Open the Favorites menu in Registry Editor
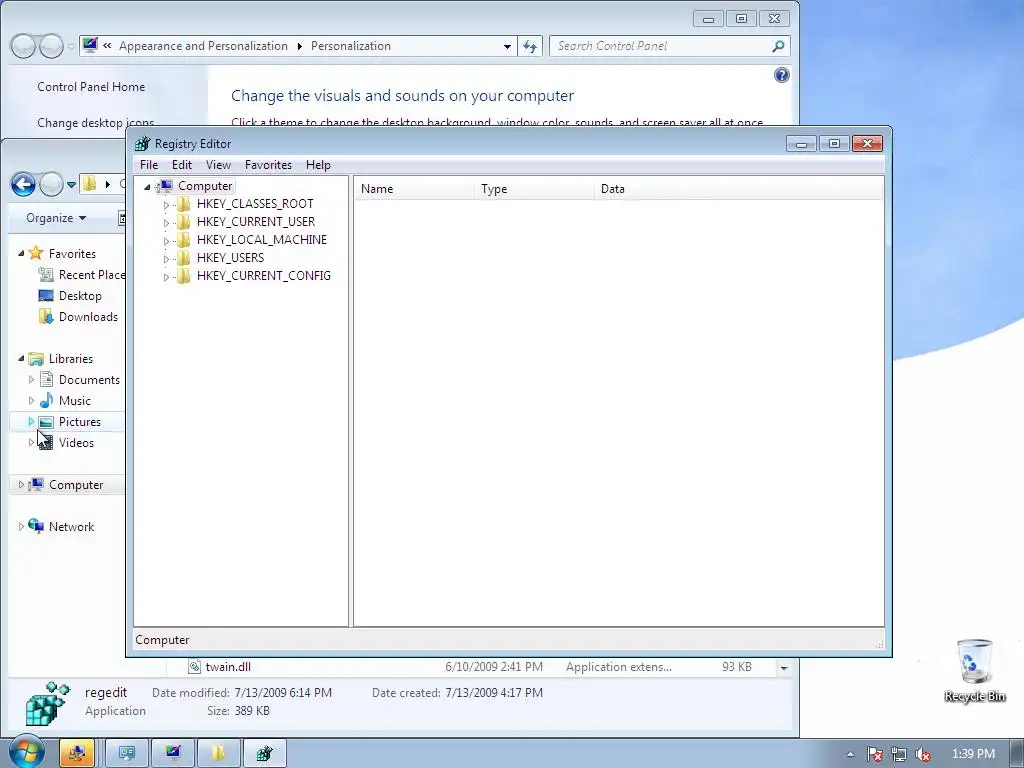Screen dimensions: 1024x768 268,165
